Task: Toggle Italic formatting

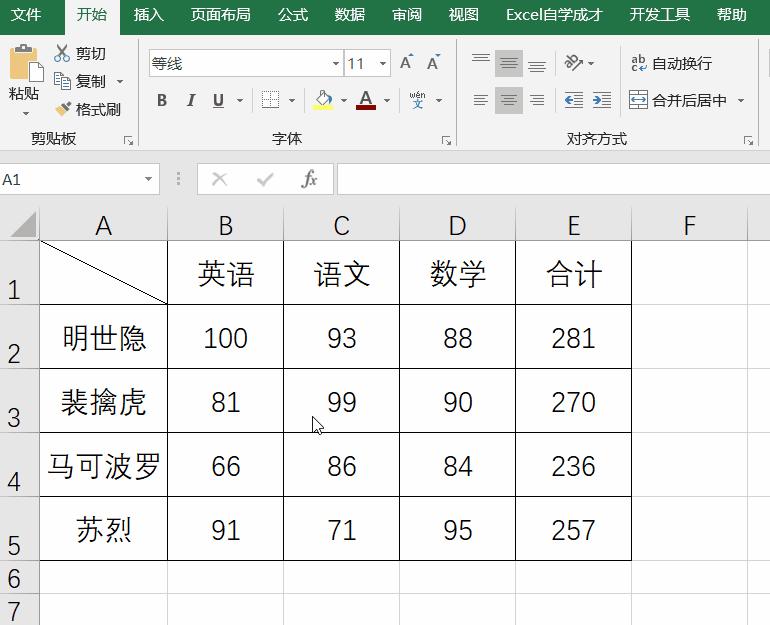Action: pyautogui.click(x=191, y=100)
